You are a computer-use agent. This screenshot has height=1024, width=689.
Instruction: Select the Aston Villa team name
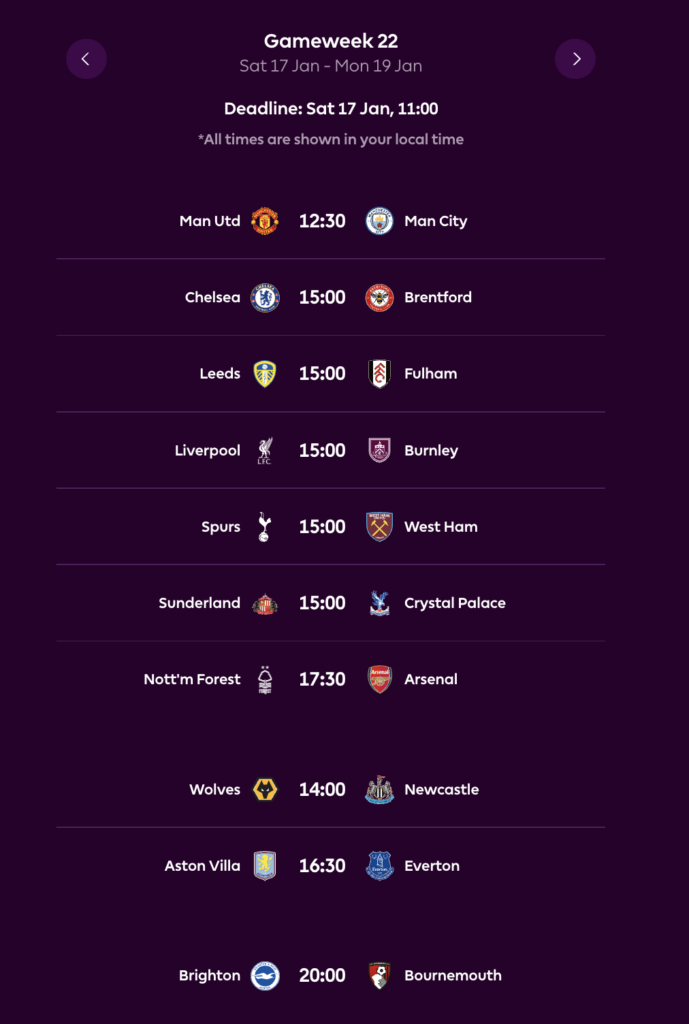coord(202,866)
